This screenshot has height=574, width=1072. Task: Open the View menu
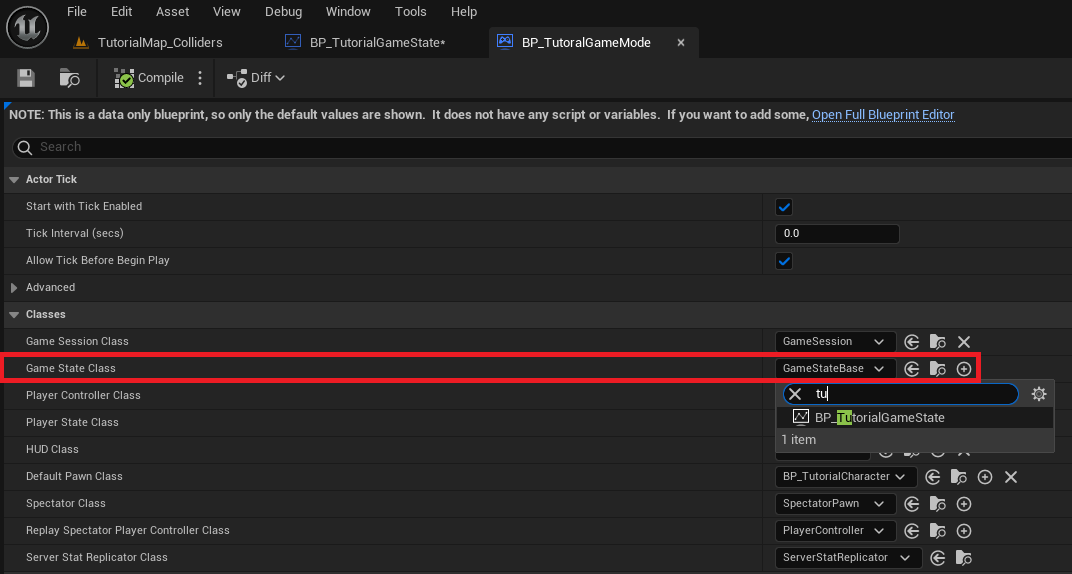(226, 12)
